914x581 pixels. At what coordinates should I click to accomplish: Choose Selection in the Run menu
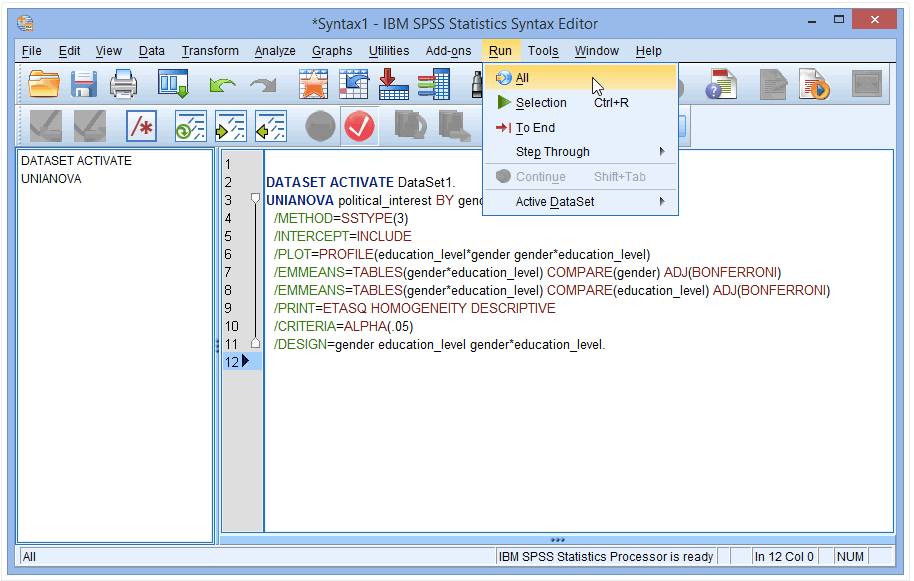coord(581,103)
